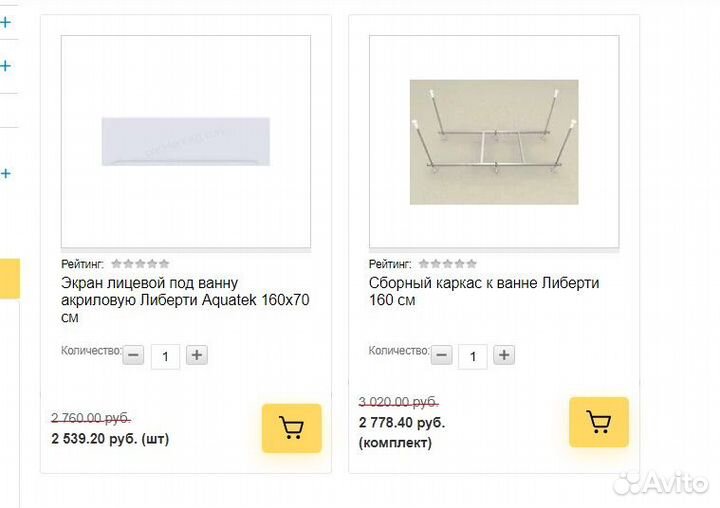
Task: Decrease quantity of the Liberti frame
Action: pyautogui.click(x=442, y=355)
